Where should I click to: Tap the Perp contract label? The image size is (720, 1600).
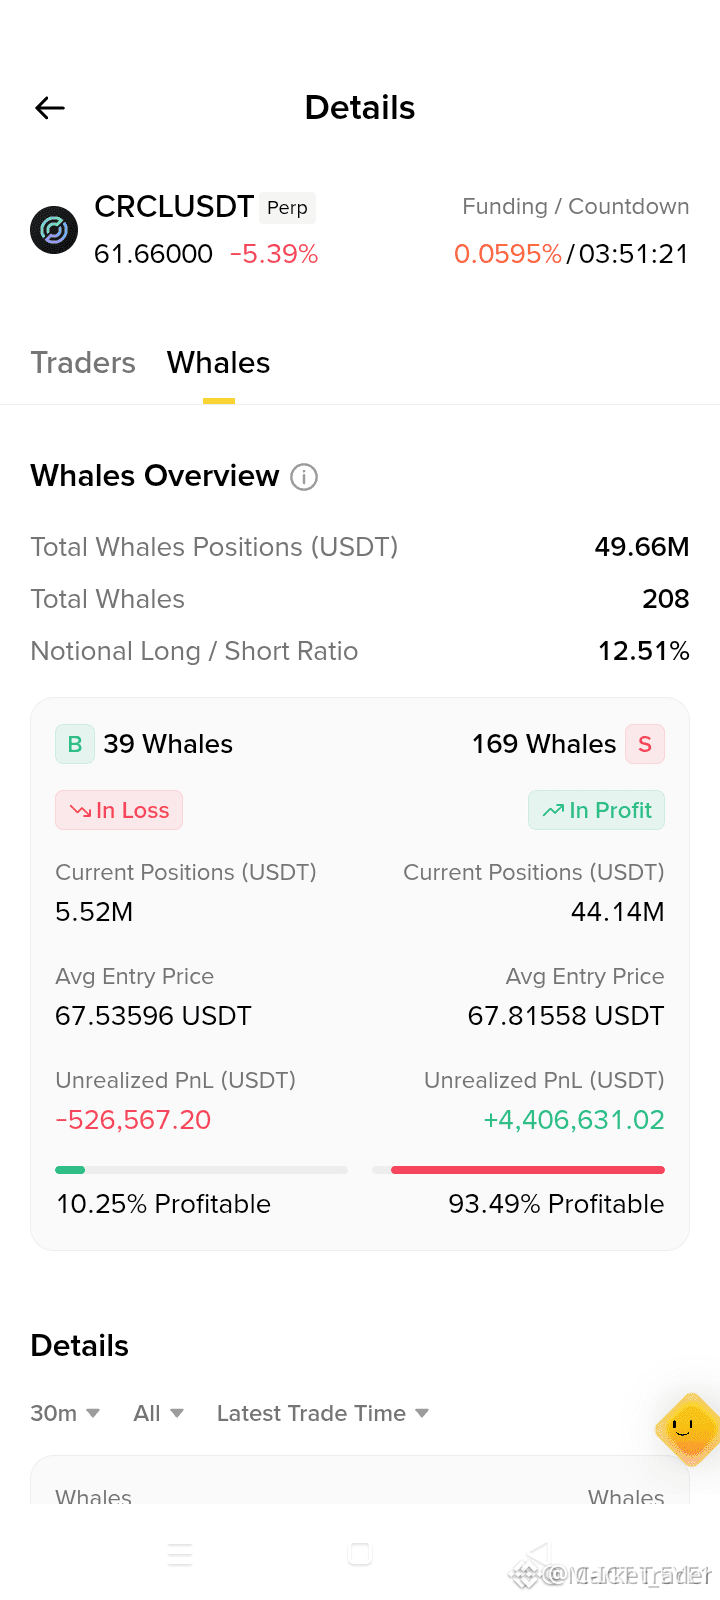click(x=287, y=208)
